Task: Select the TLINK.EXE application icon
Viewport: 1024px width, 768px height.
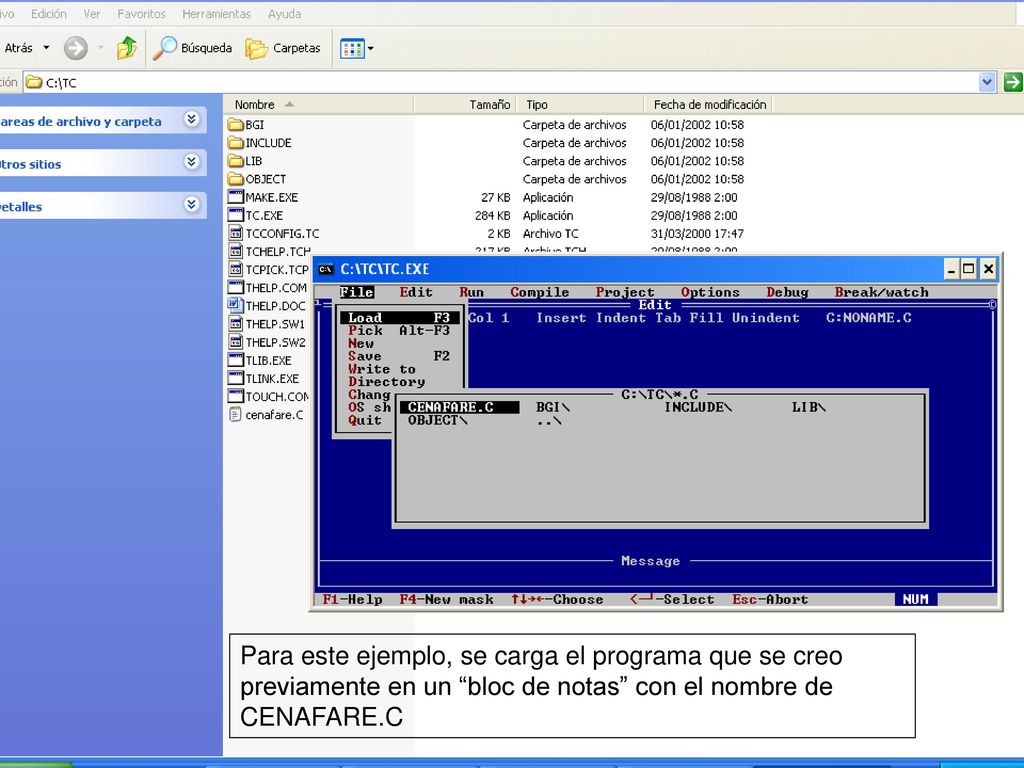Action: tap(236, 378)
